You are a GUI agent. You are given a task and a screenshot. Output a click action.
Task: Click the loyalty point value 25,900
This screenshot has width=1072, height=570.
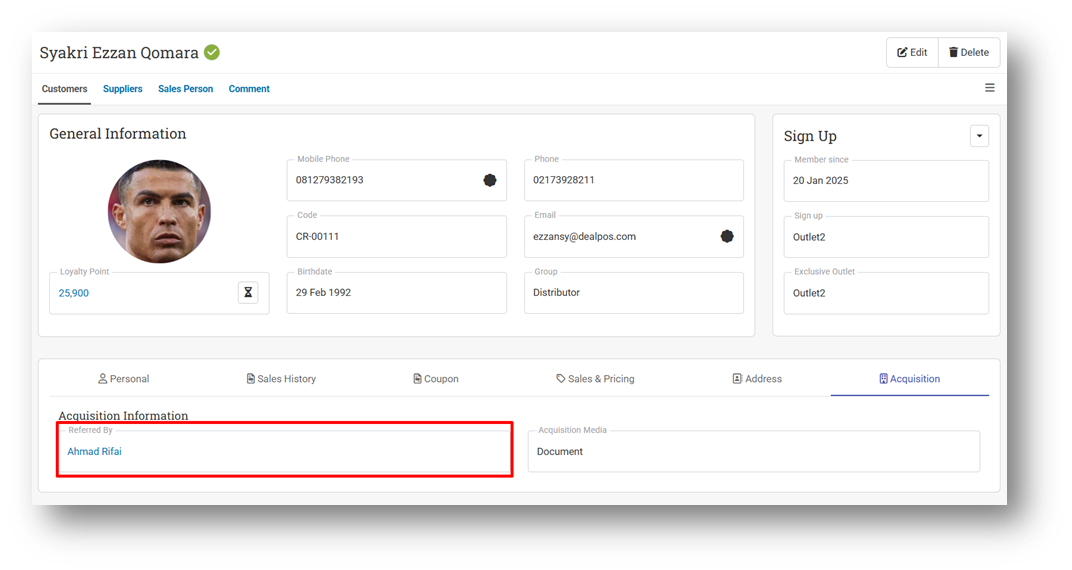coord(74,293)
